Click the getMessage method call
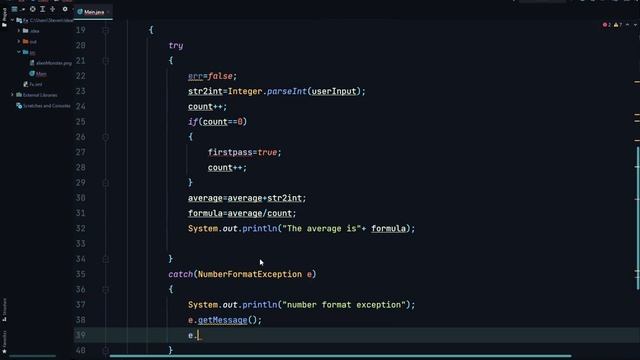This screenshot has width=640, height=360. point(222,320)
